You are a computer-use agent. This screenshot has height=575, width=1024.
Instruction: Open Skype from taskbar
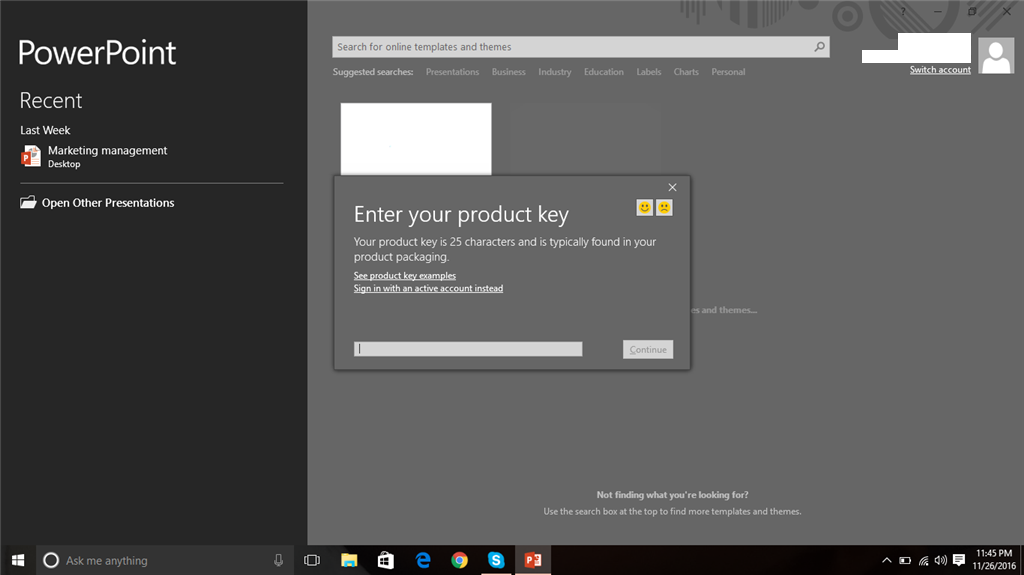[496, 560]
